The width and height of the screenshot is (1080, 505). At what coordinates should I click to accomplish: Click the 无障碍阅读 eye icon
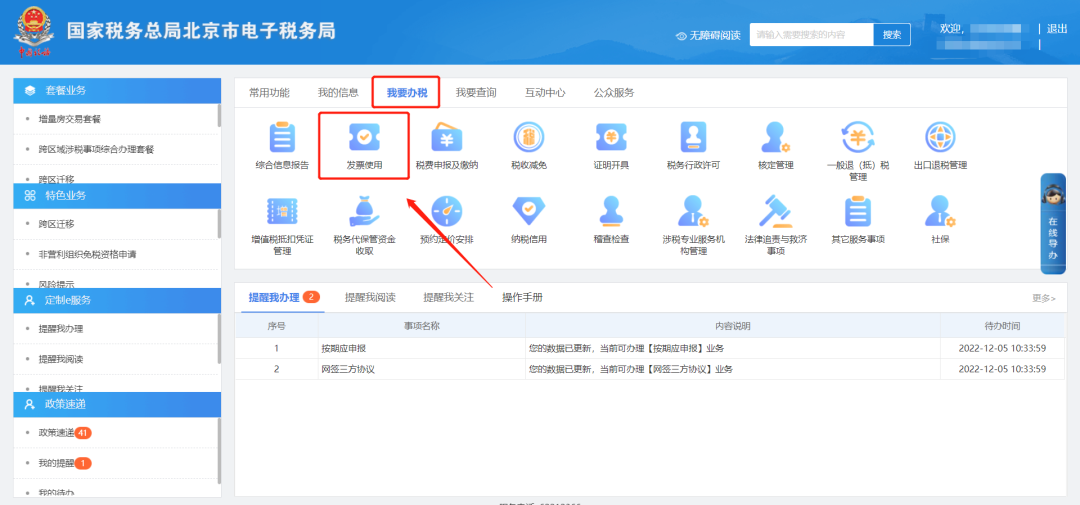682,35
